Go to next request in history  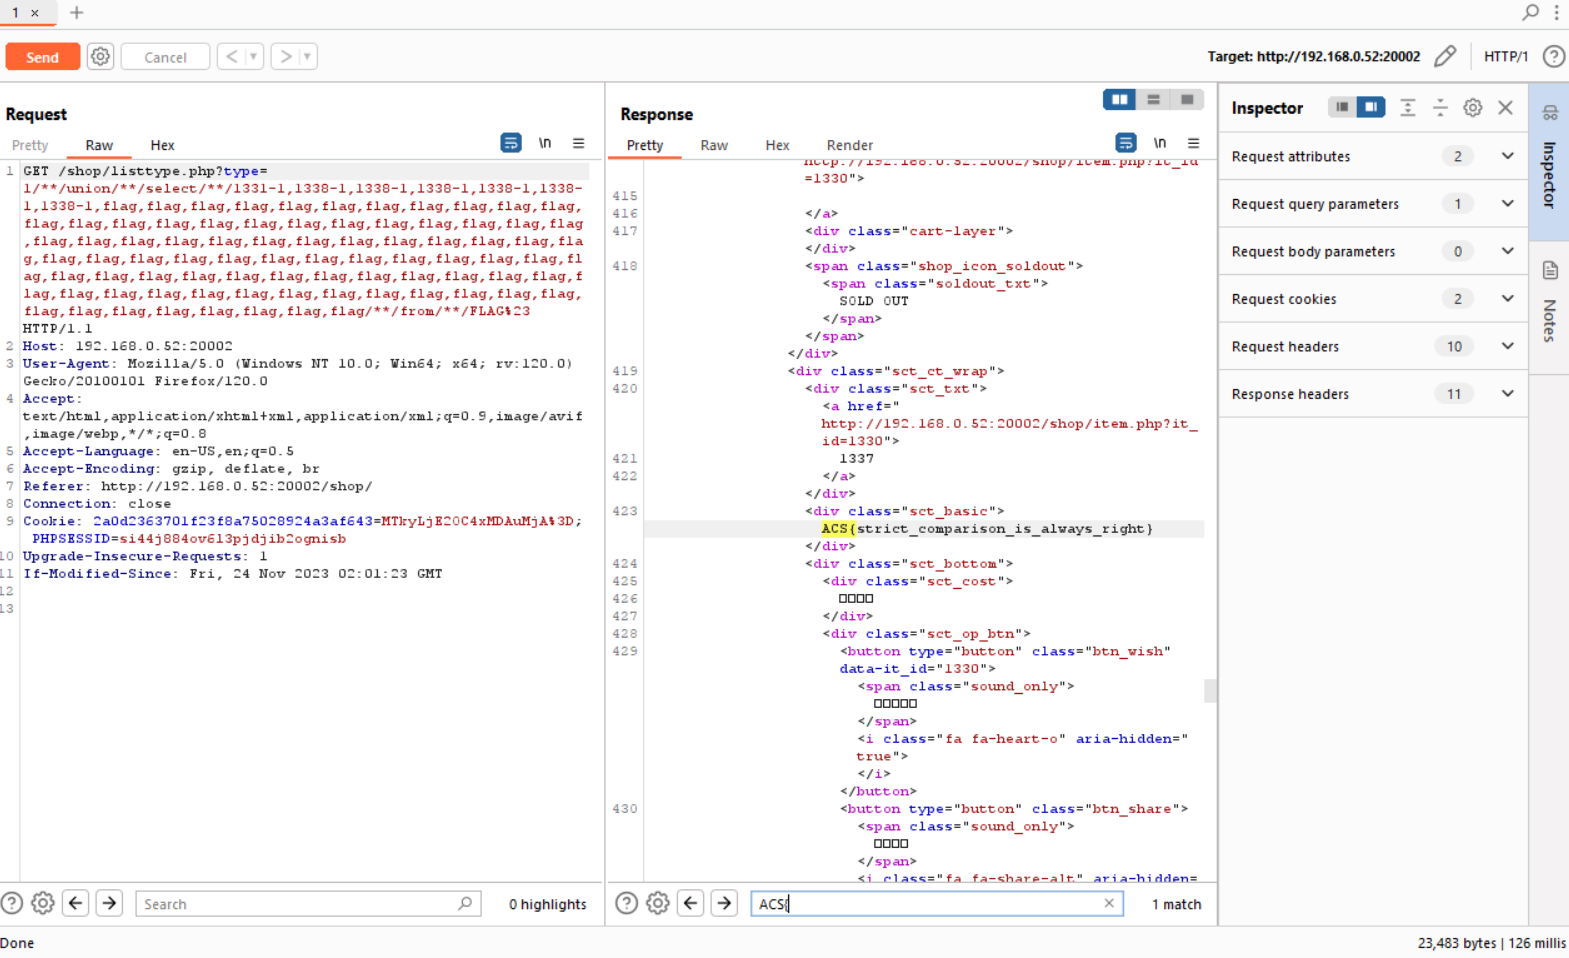point(286,57)
